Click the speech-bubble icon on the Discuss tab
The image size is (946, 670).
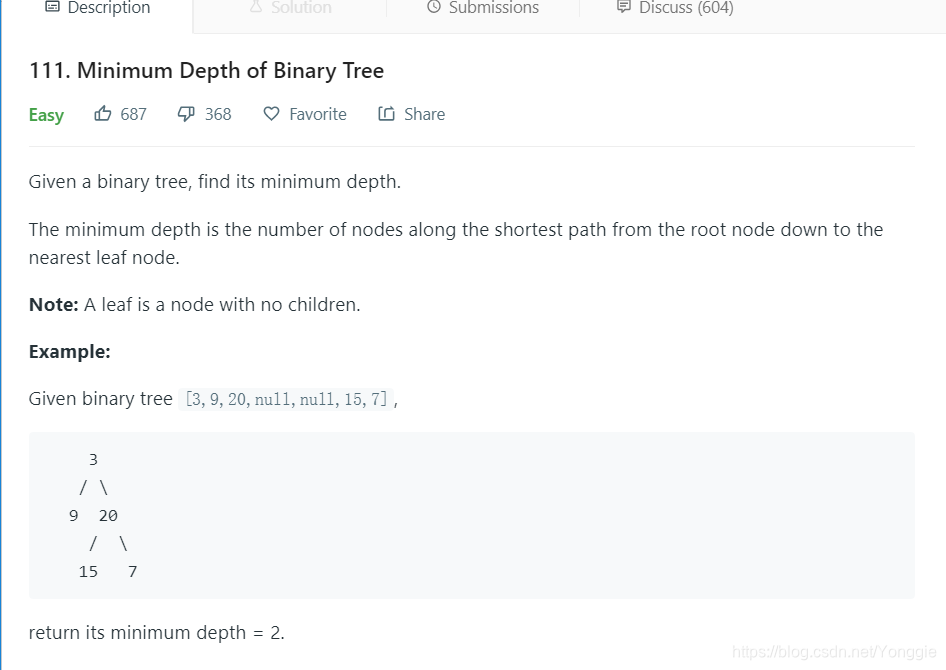click(626, 8)
